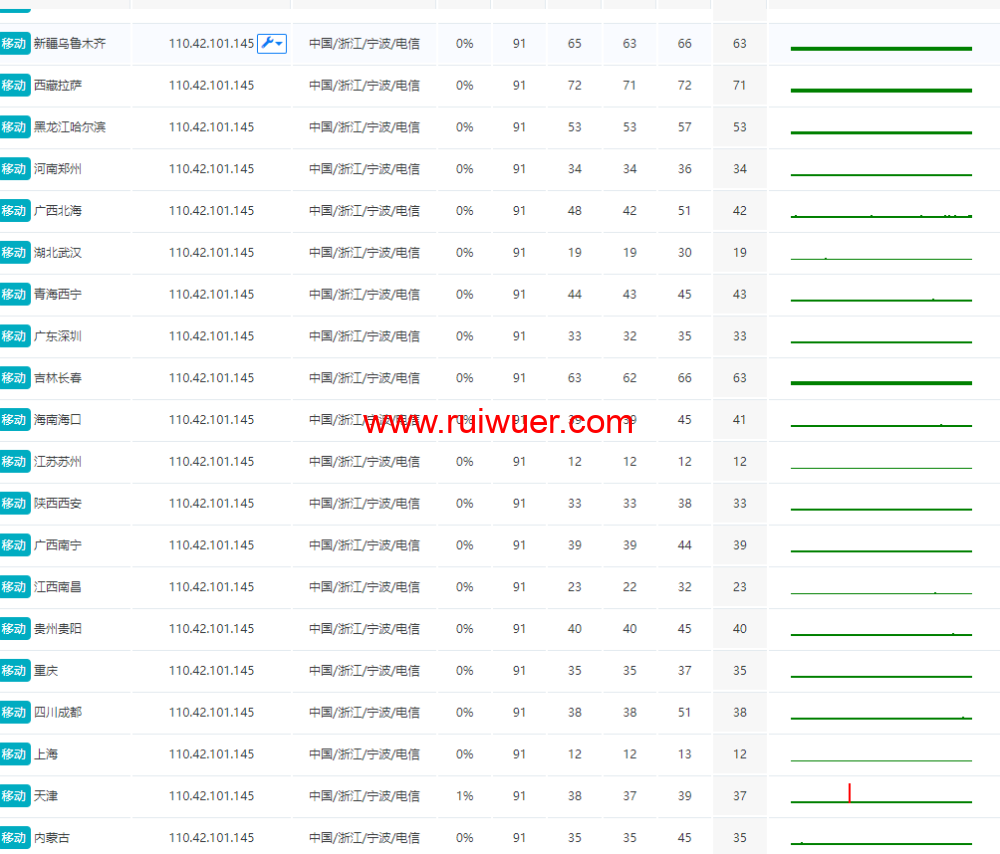This screenshot has height=854, width=1000.
Task: Click the IP address in the 青海西宁 row
Action: coord(211,295)
